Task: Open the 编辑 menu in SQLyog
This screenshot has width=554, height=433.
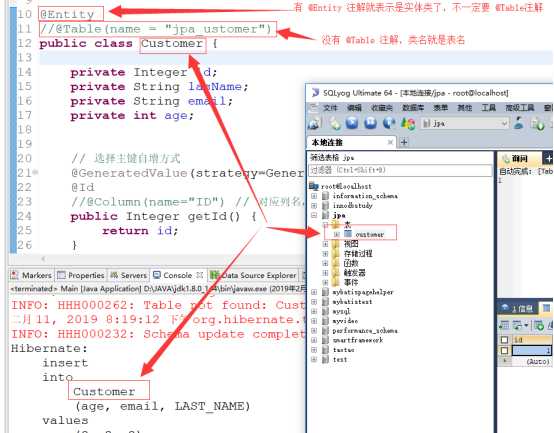Action: (x=354, y=108)
